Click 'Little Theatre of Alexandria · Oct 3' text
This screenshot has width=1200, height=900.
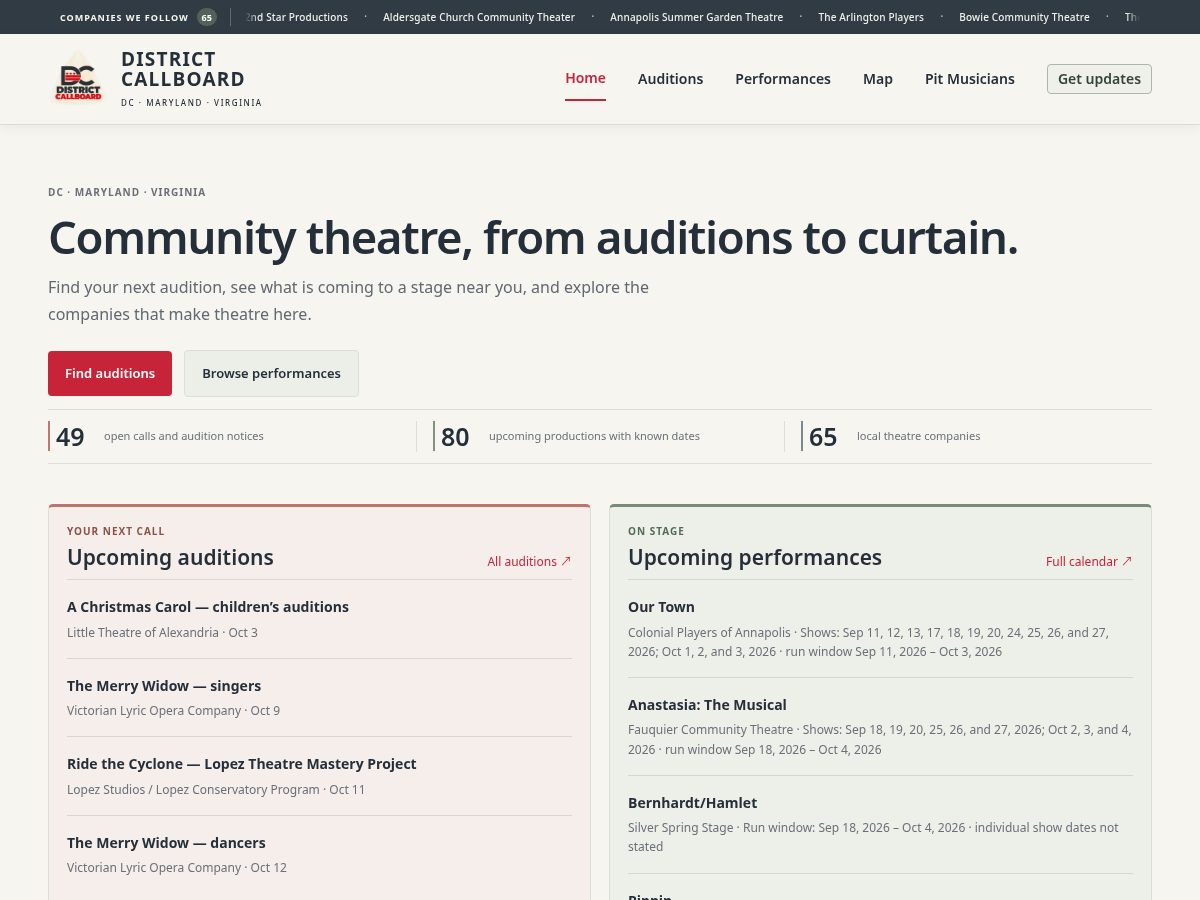pos(162,632)
